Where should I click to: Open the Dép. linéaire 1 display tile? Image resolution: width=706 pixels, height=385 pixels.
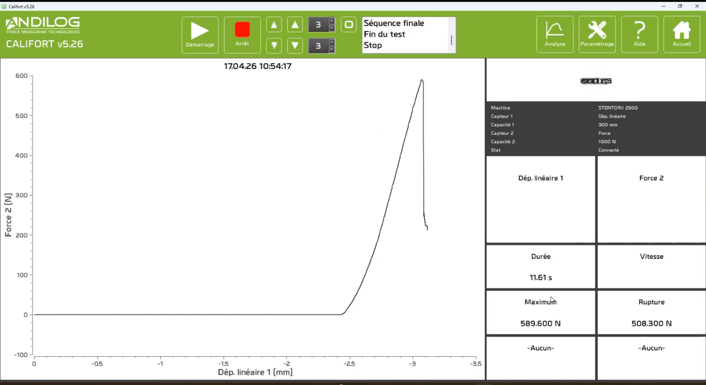[541, 199]
